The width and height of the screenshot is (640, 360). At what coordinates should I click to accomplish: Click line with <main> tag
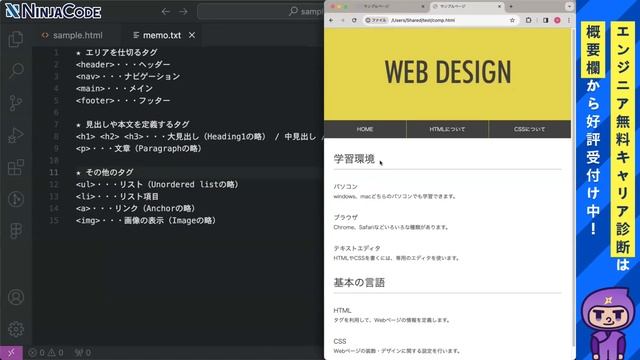114,88
